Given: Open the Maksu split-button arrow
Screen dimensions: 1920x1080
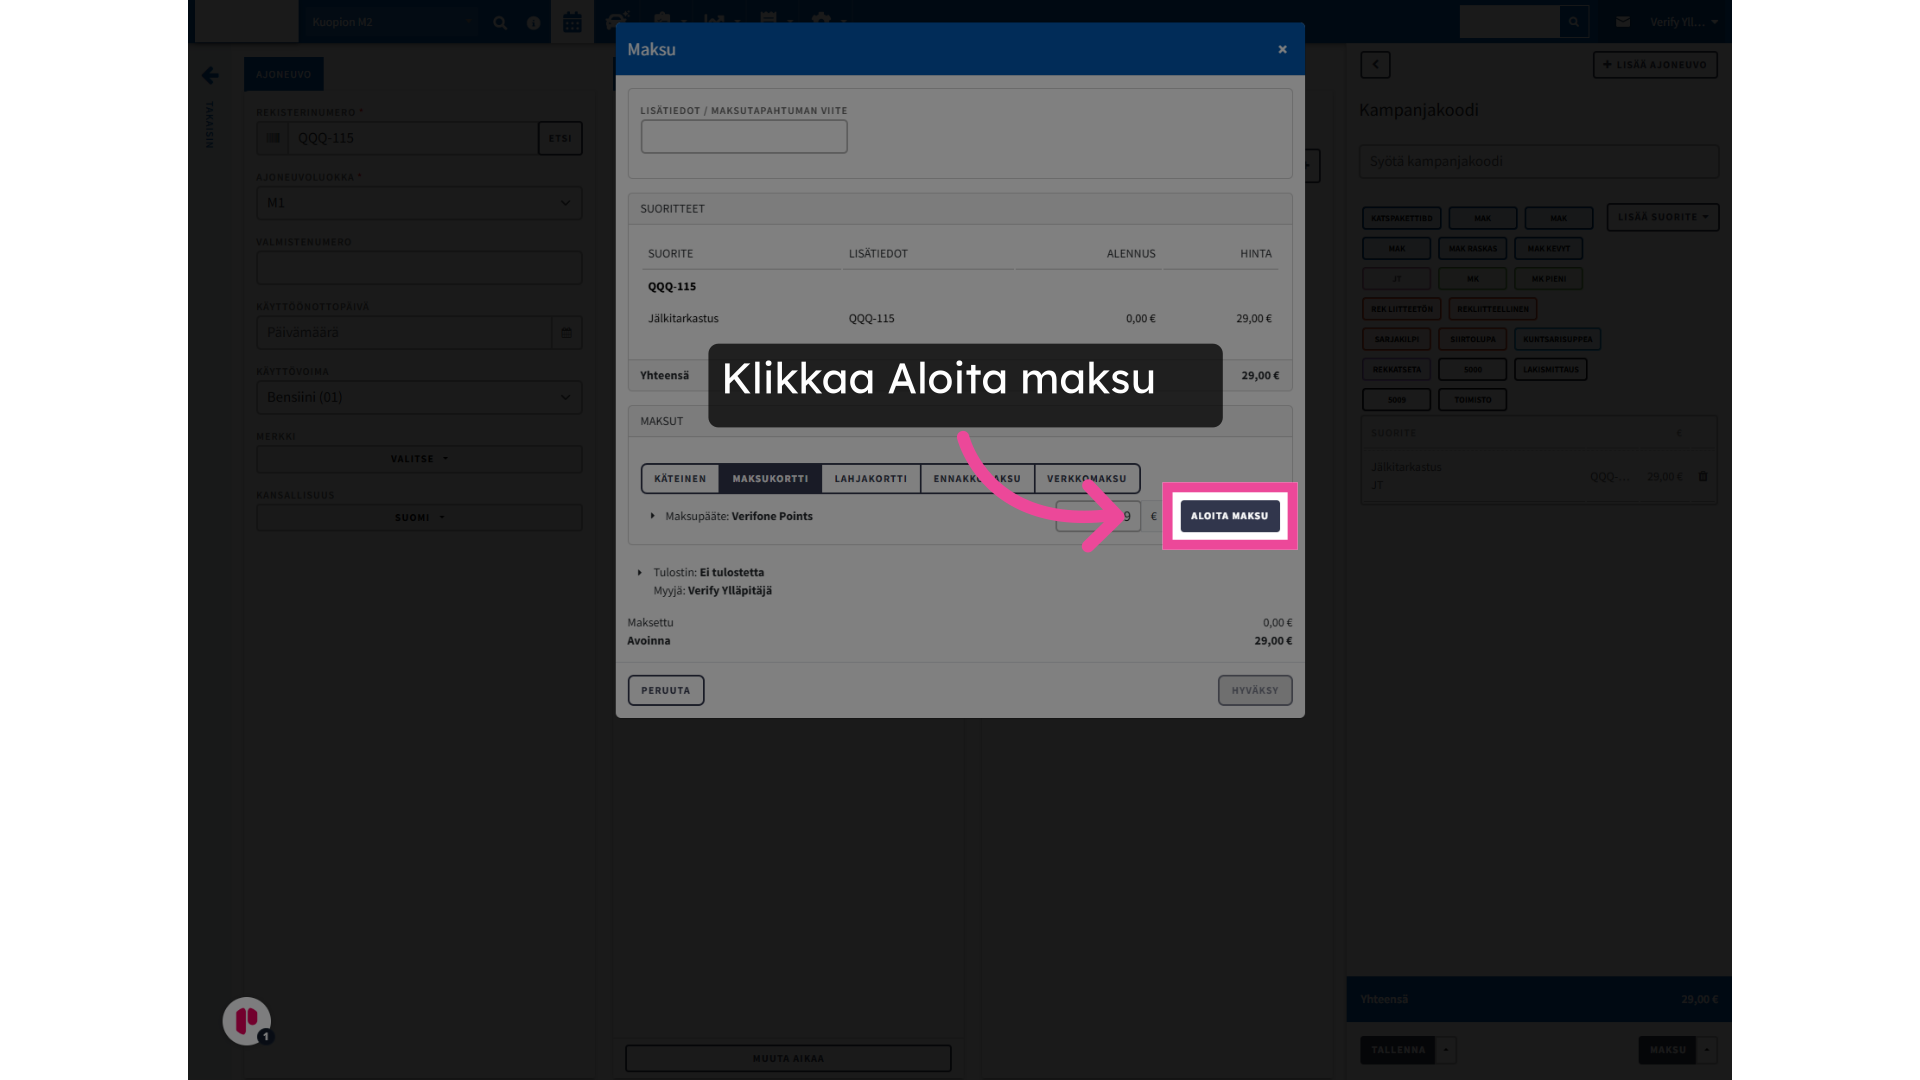Looking at the screenshot, I should click(x=1707, y=1050).
